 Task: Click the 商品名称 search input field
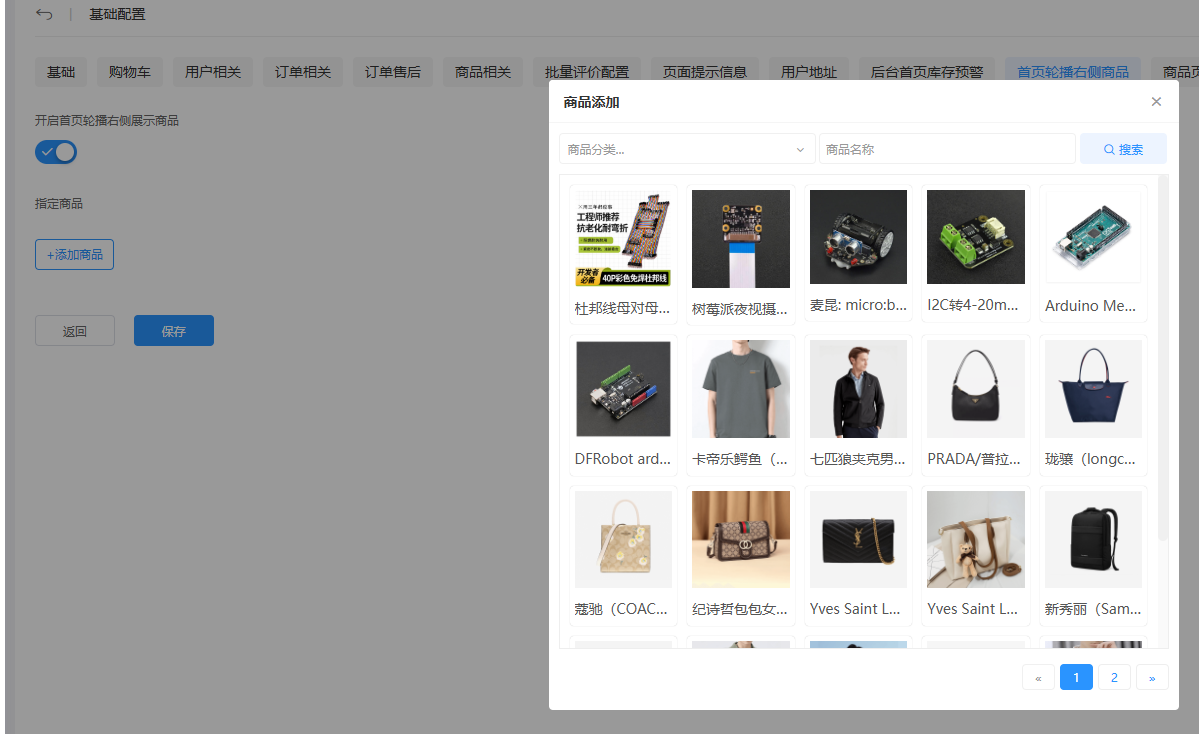pyautogui.click(x=947, y=147)
